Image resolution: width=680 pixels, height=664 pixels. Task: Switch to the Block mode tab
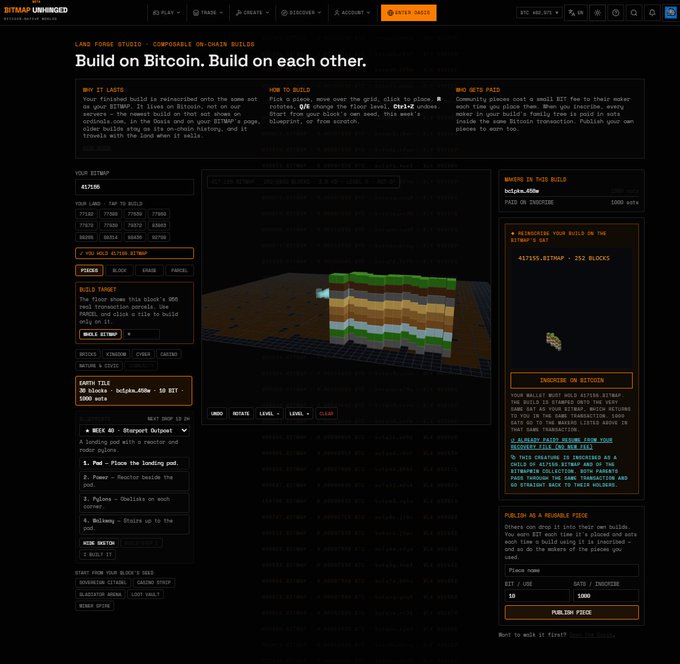(x=119, y=270)
